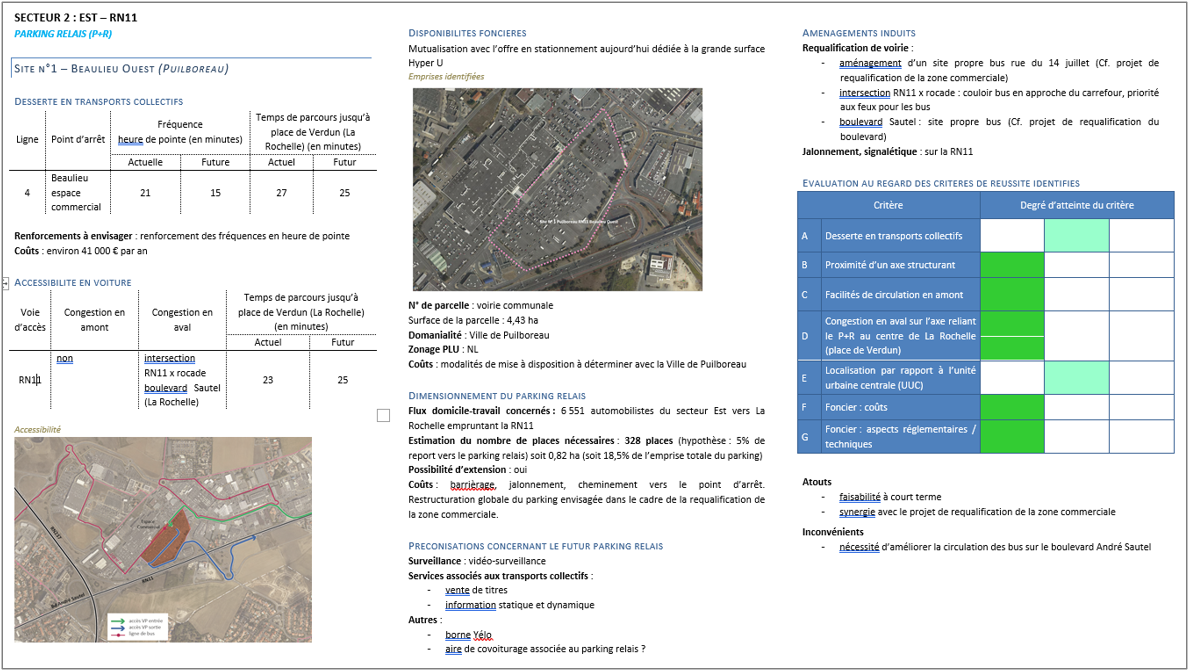Screen dimensions: 1188x671
Task: Click the table resize handle below the accessibility table
Action: (x=383, y=416)
